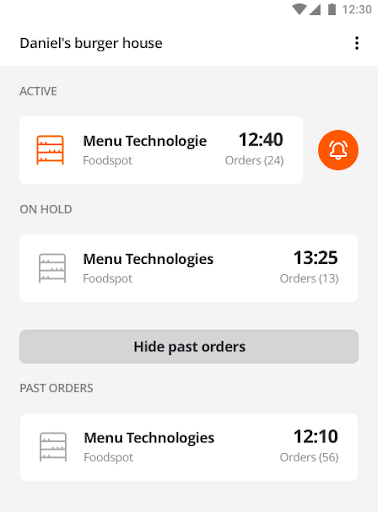Image resolution: width=378 pixels, height=512 pixels.
Task: Tap the Wi-Fi status icon
Action: pos(299,9)
